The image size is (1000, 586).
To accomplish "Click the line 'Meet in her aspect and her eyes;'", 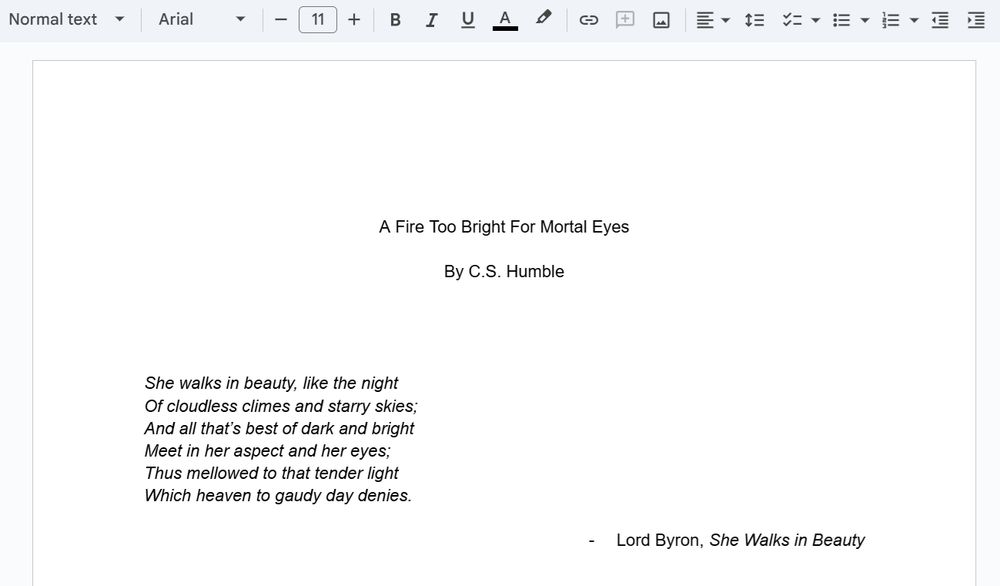I will [x=268, y=451].
